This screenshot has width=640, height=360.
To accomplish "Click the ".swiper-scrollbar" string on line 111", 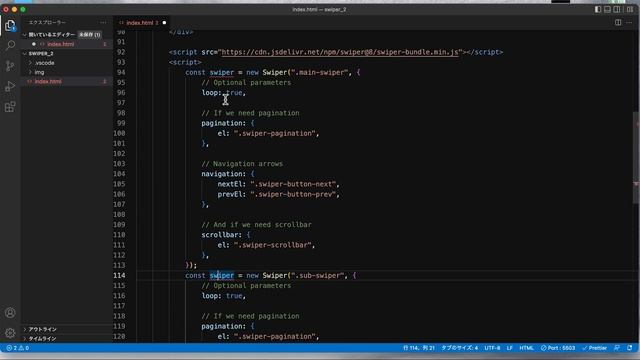I will click(273, 245).
